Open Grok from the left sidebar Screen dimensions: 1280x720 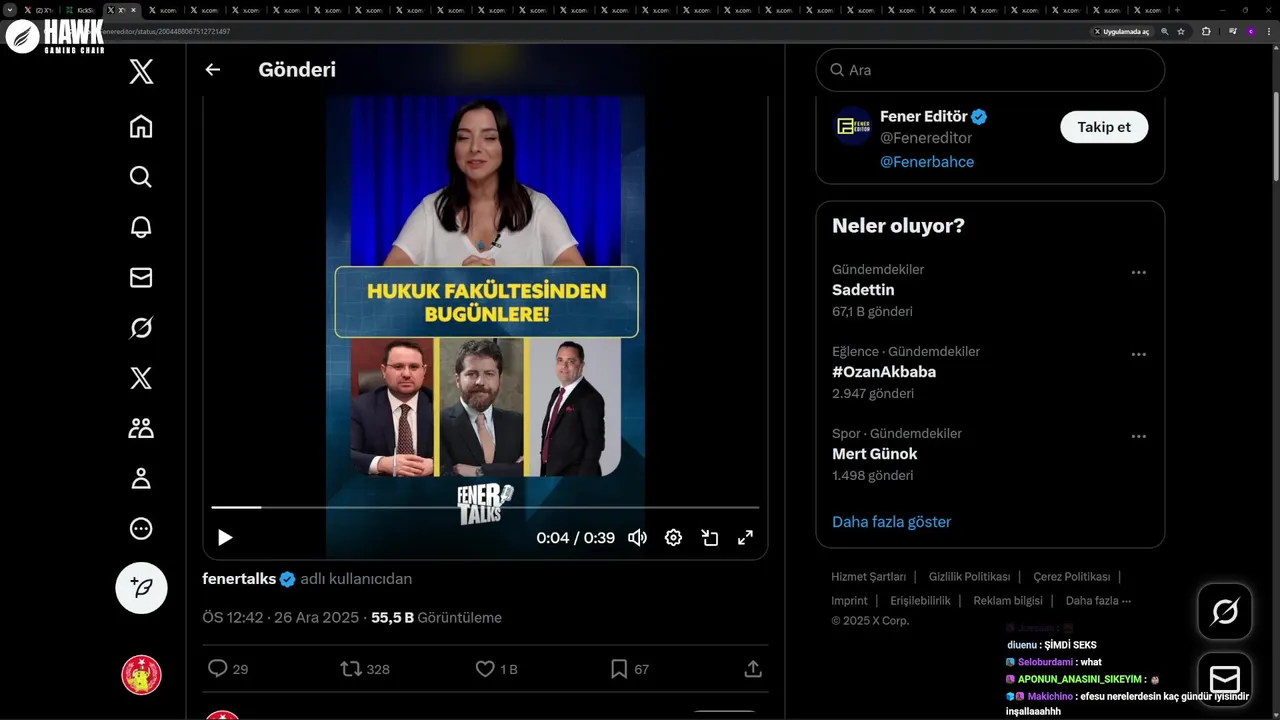[141, 328]
